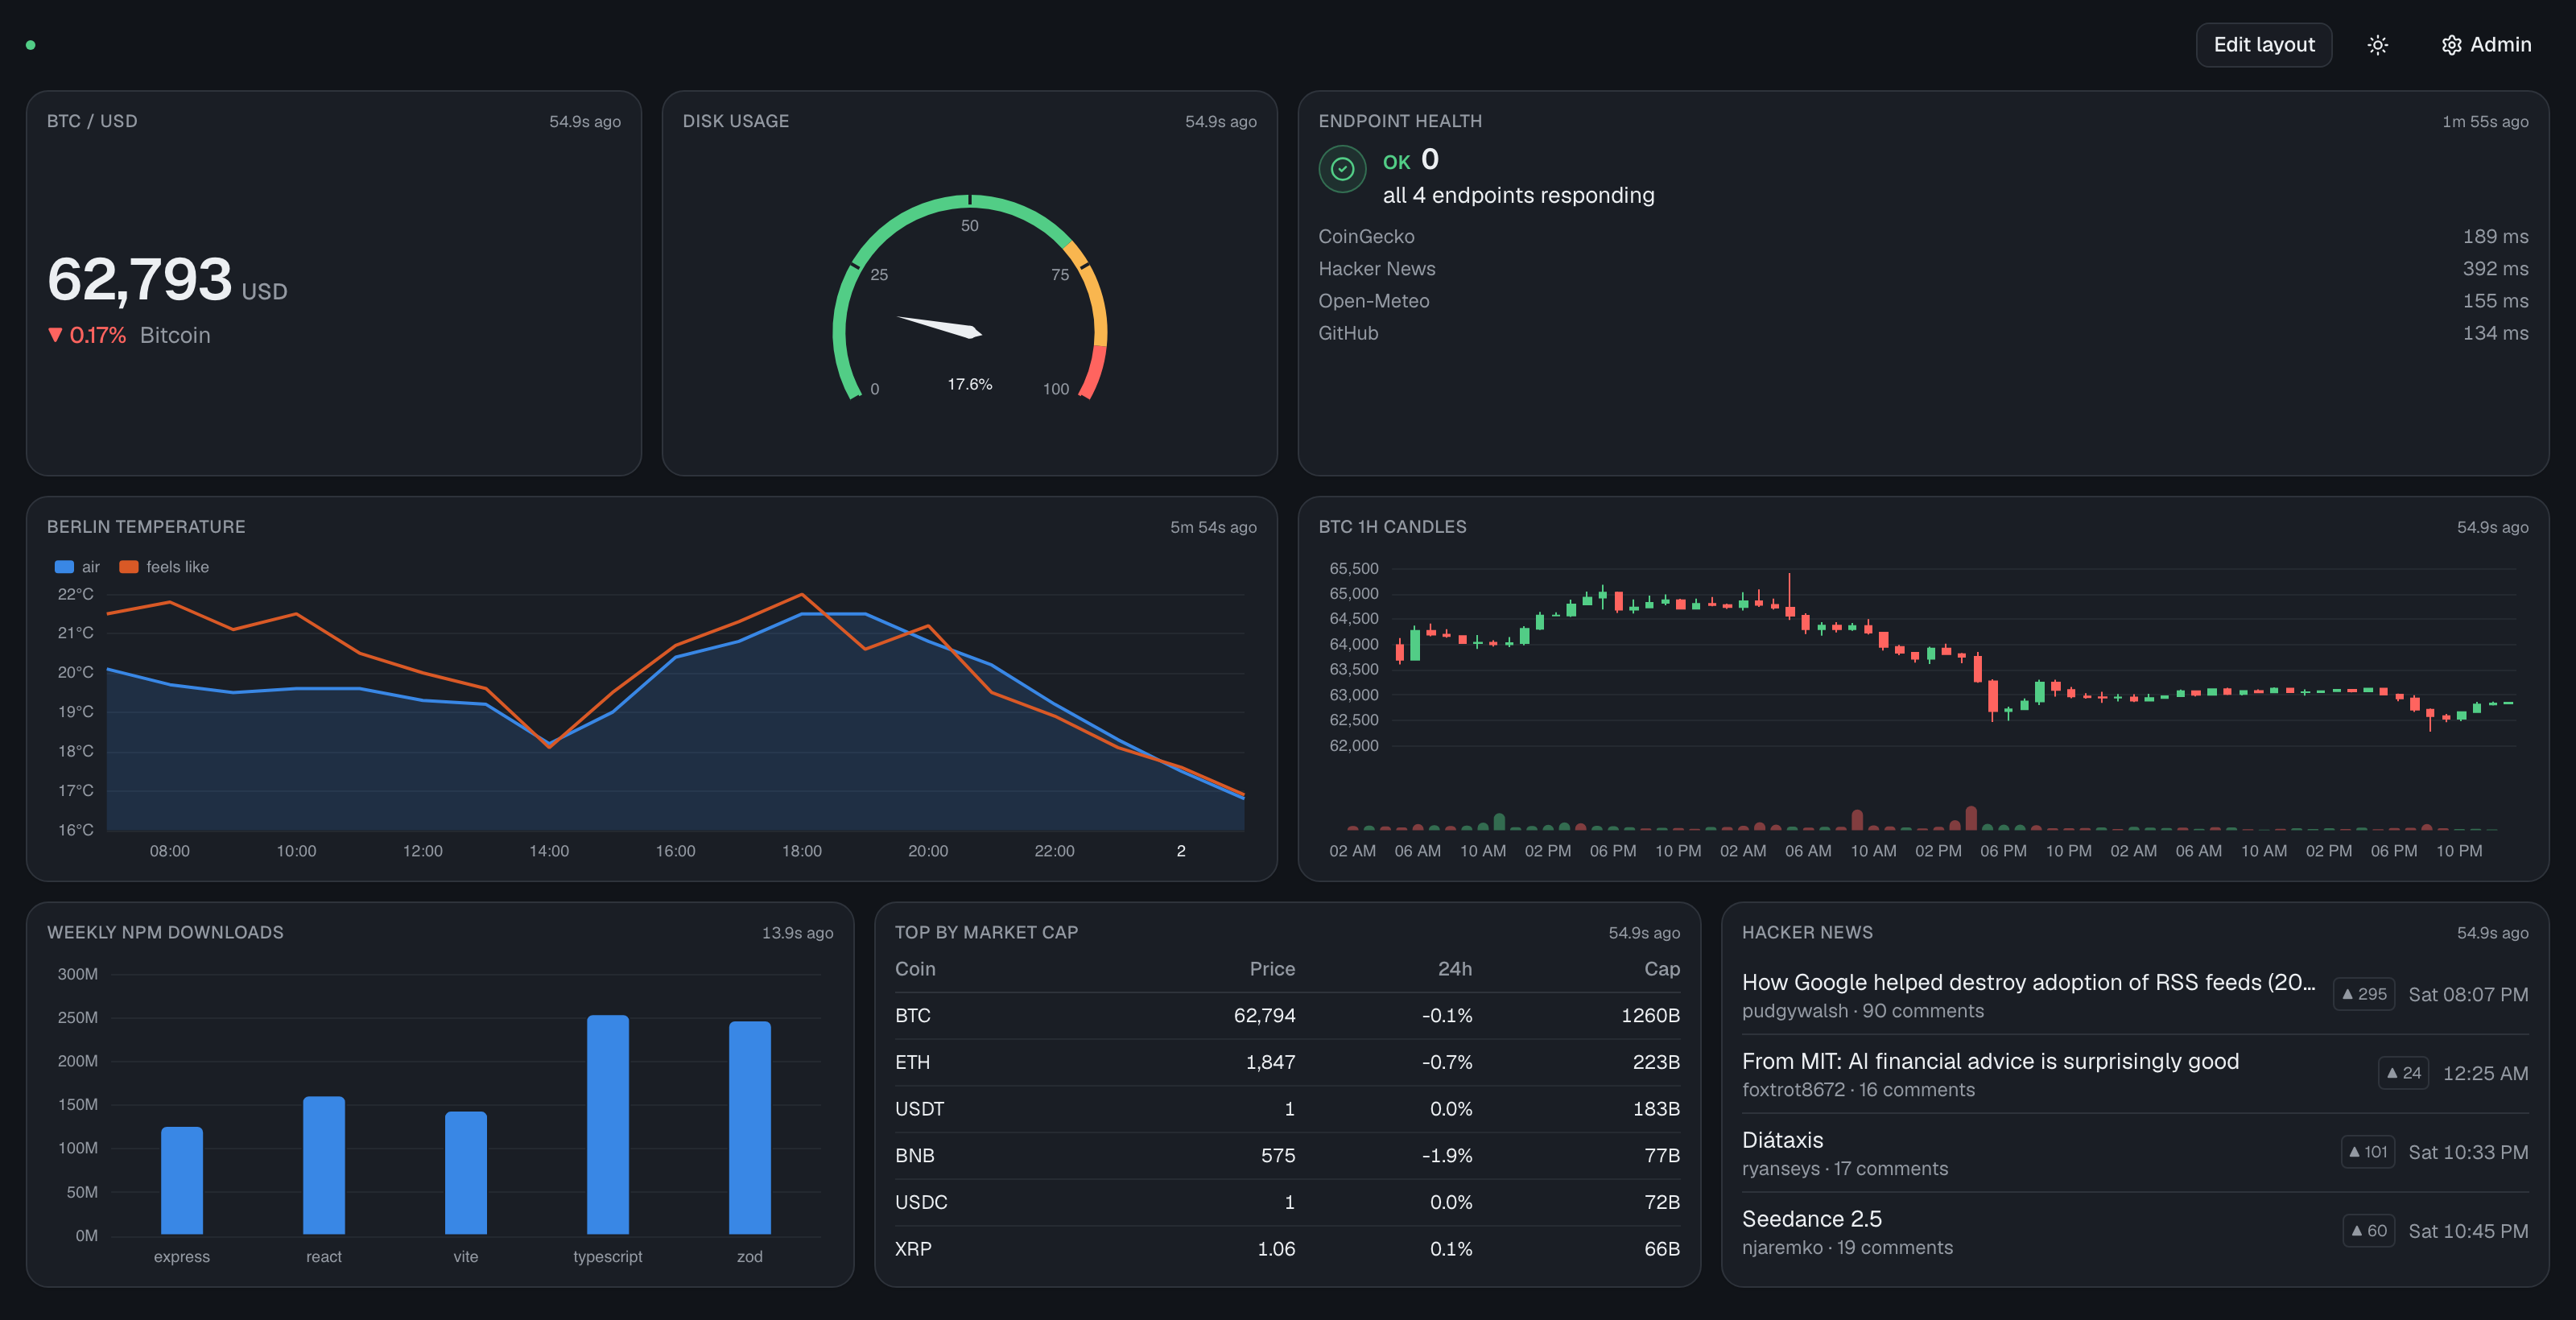2576x1320 pixels.
Task: Click the green status dot
Action: click(30, 45)
